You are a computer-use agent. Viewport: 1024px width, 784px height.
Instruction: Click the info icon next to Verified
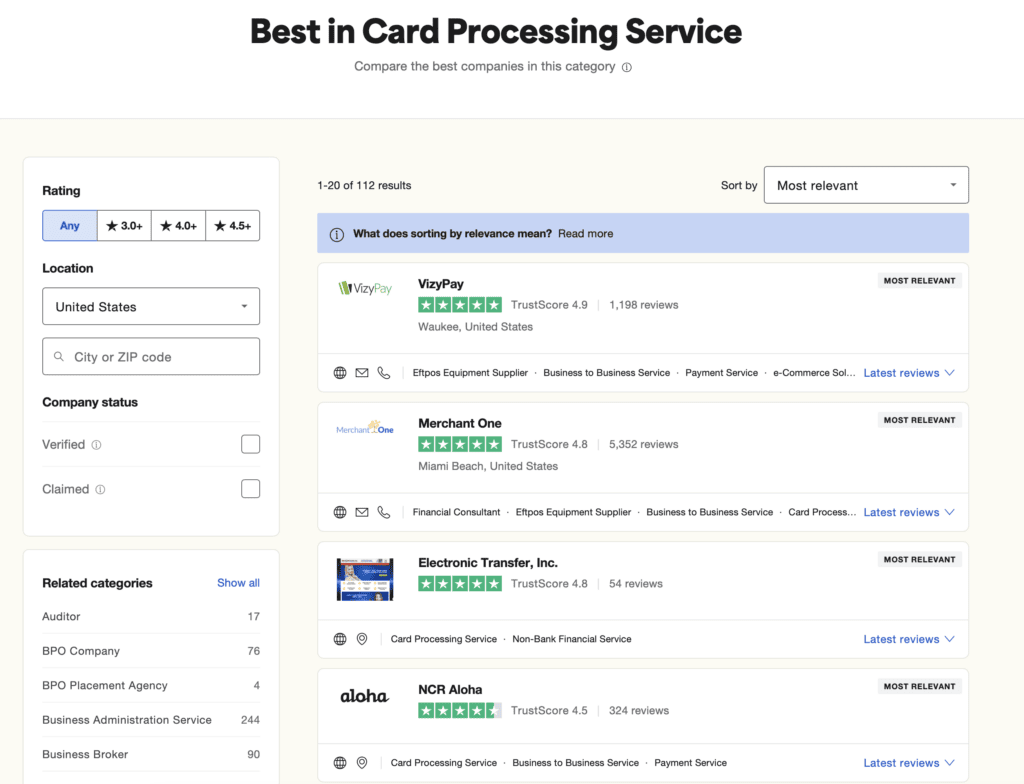click(x=97, y=445)
